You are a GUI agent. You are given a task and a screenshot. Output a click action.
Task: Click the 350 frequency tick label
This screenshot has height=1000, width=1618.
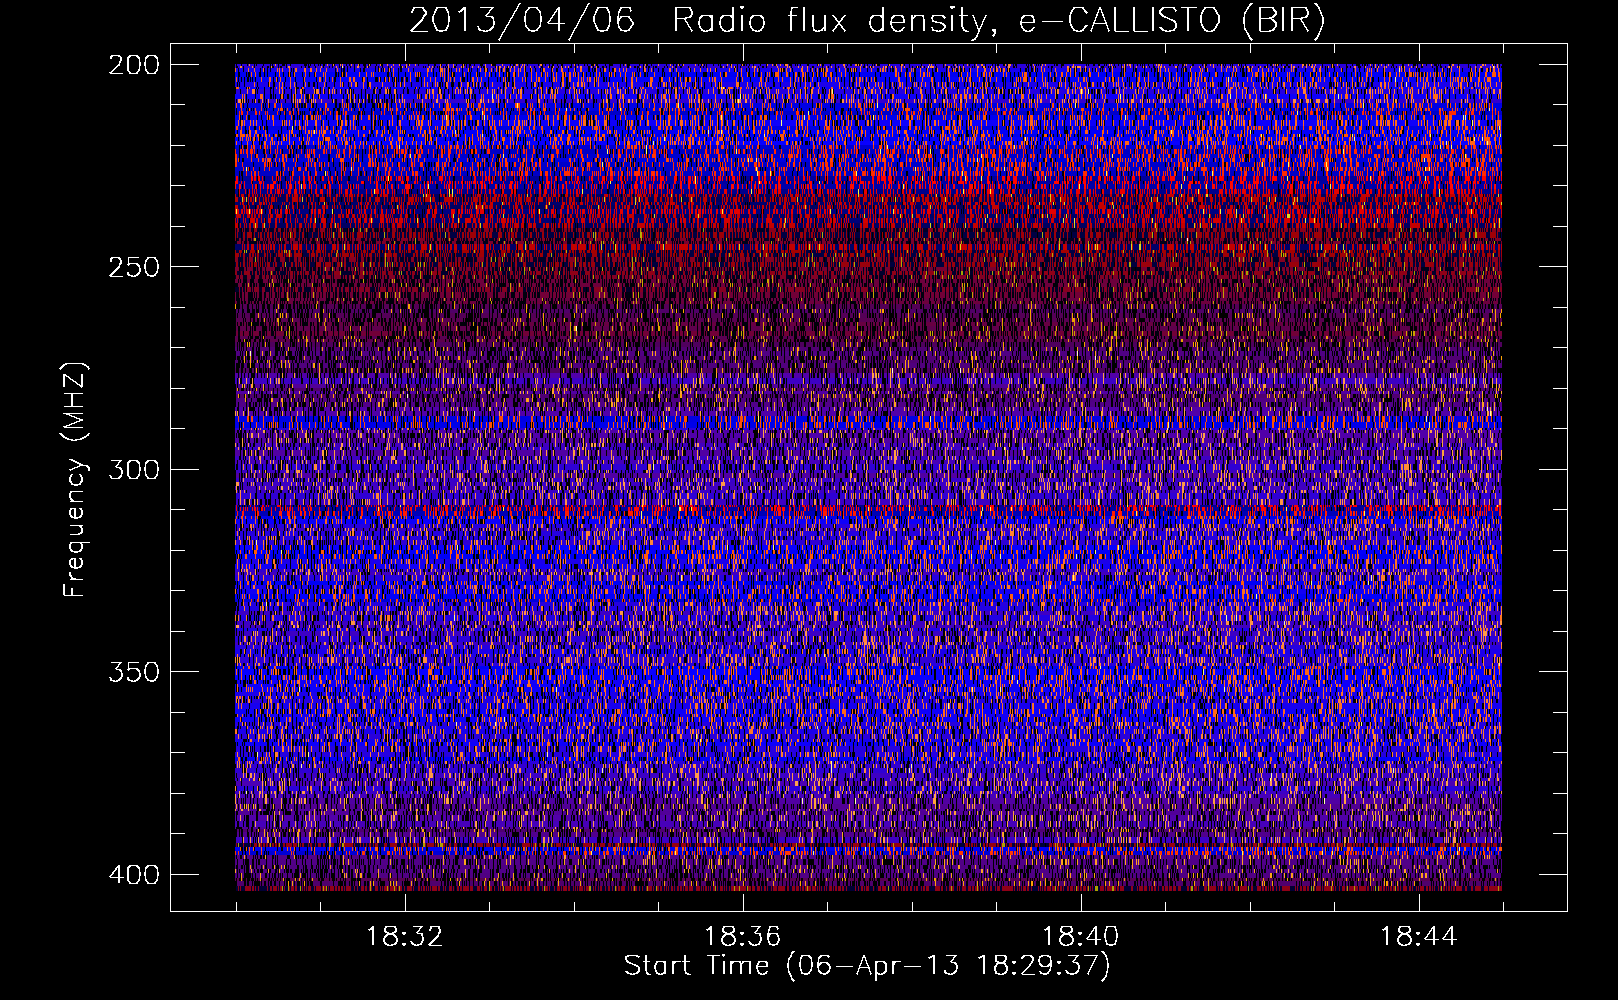pos(133,672)
